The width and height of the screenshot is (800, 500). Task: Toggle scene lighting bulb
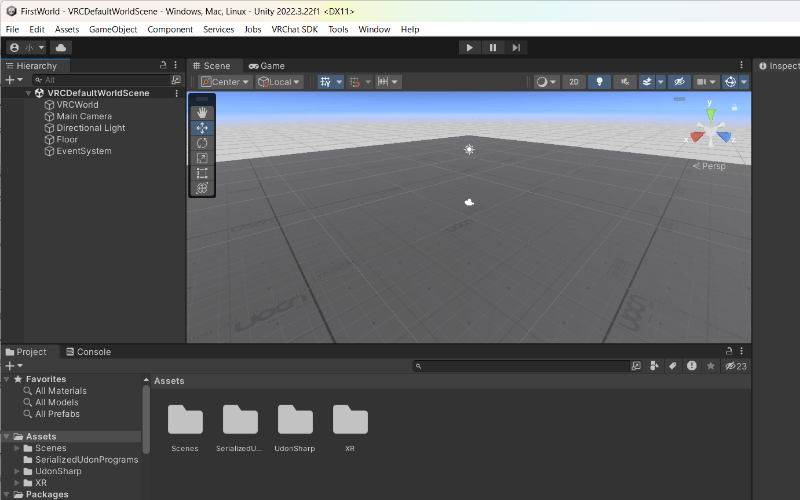pyautogui.click(x=599, y=82)
